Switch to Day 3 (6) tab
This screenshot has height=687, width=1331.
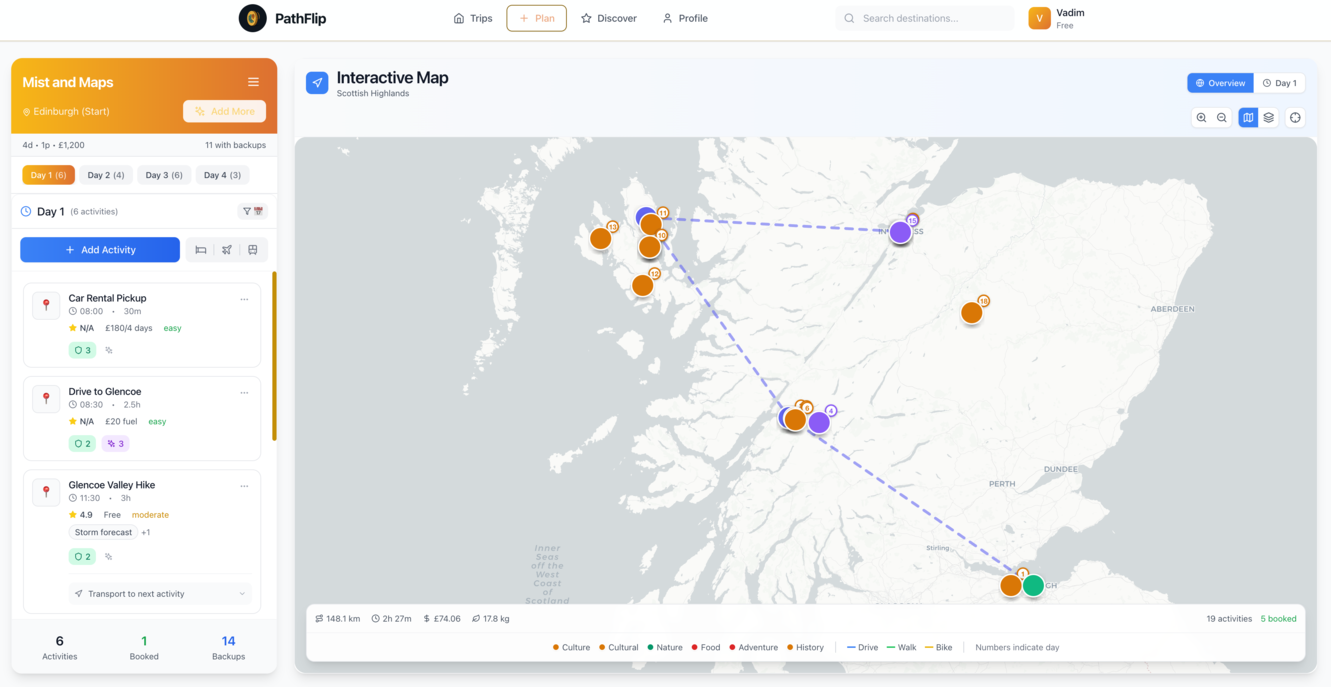coord(164,175)
